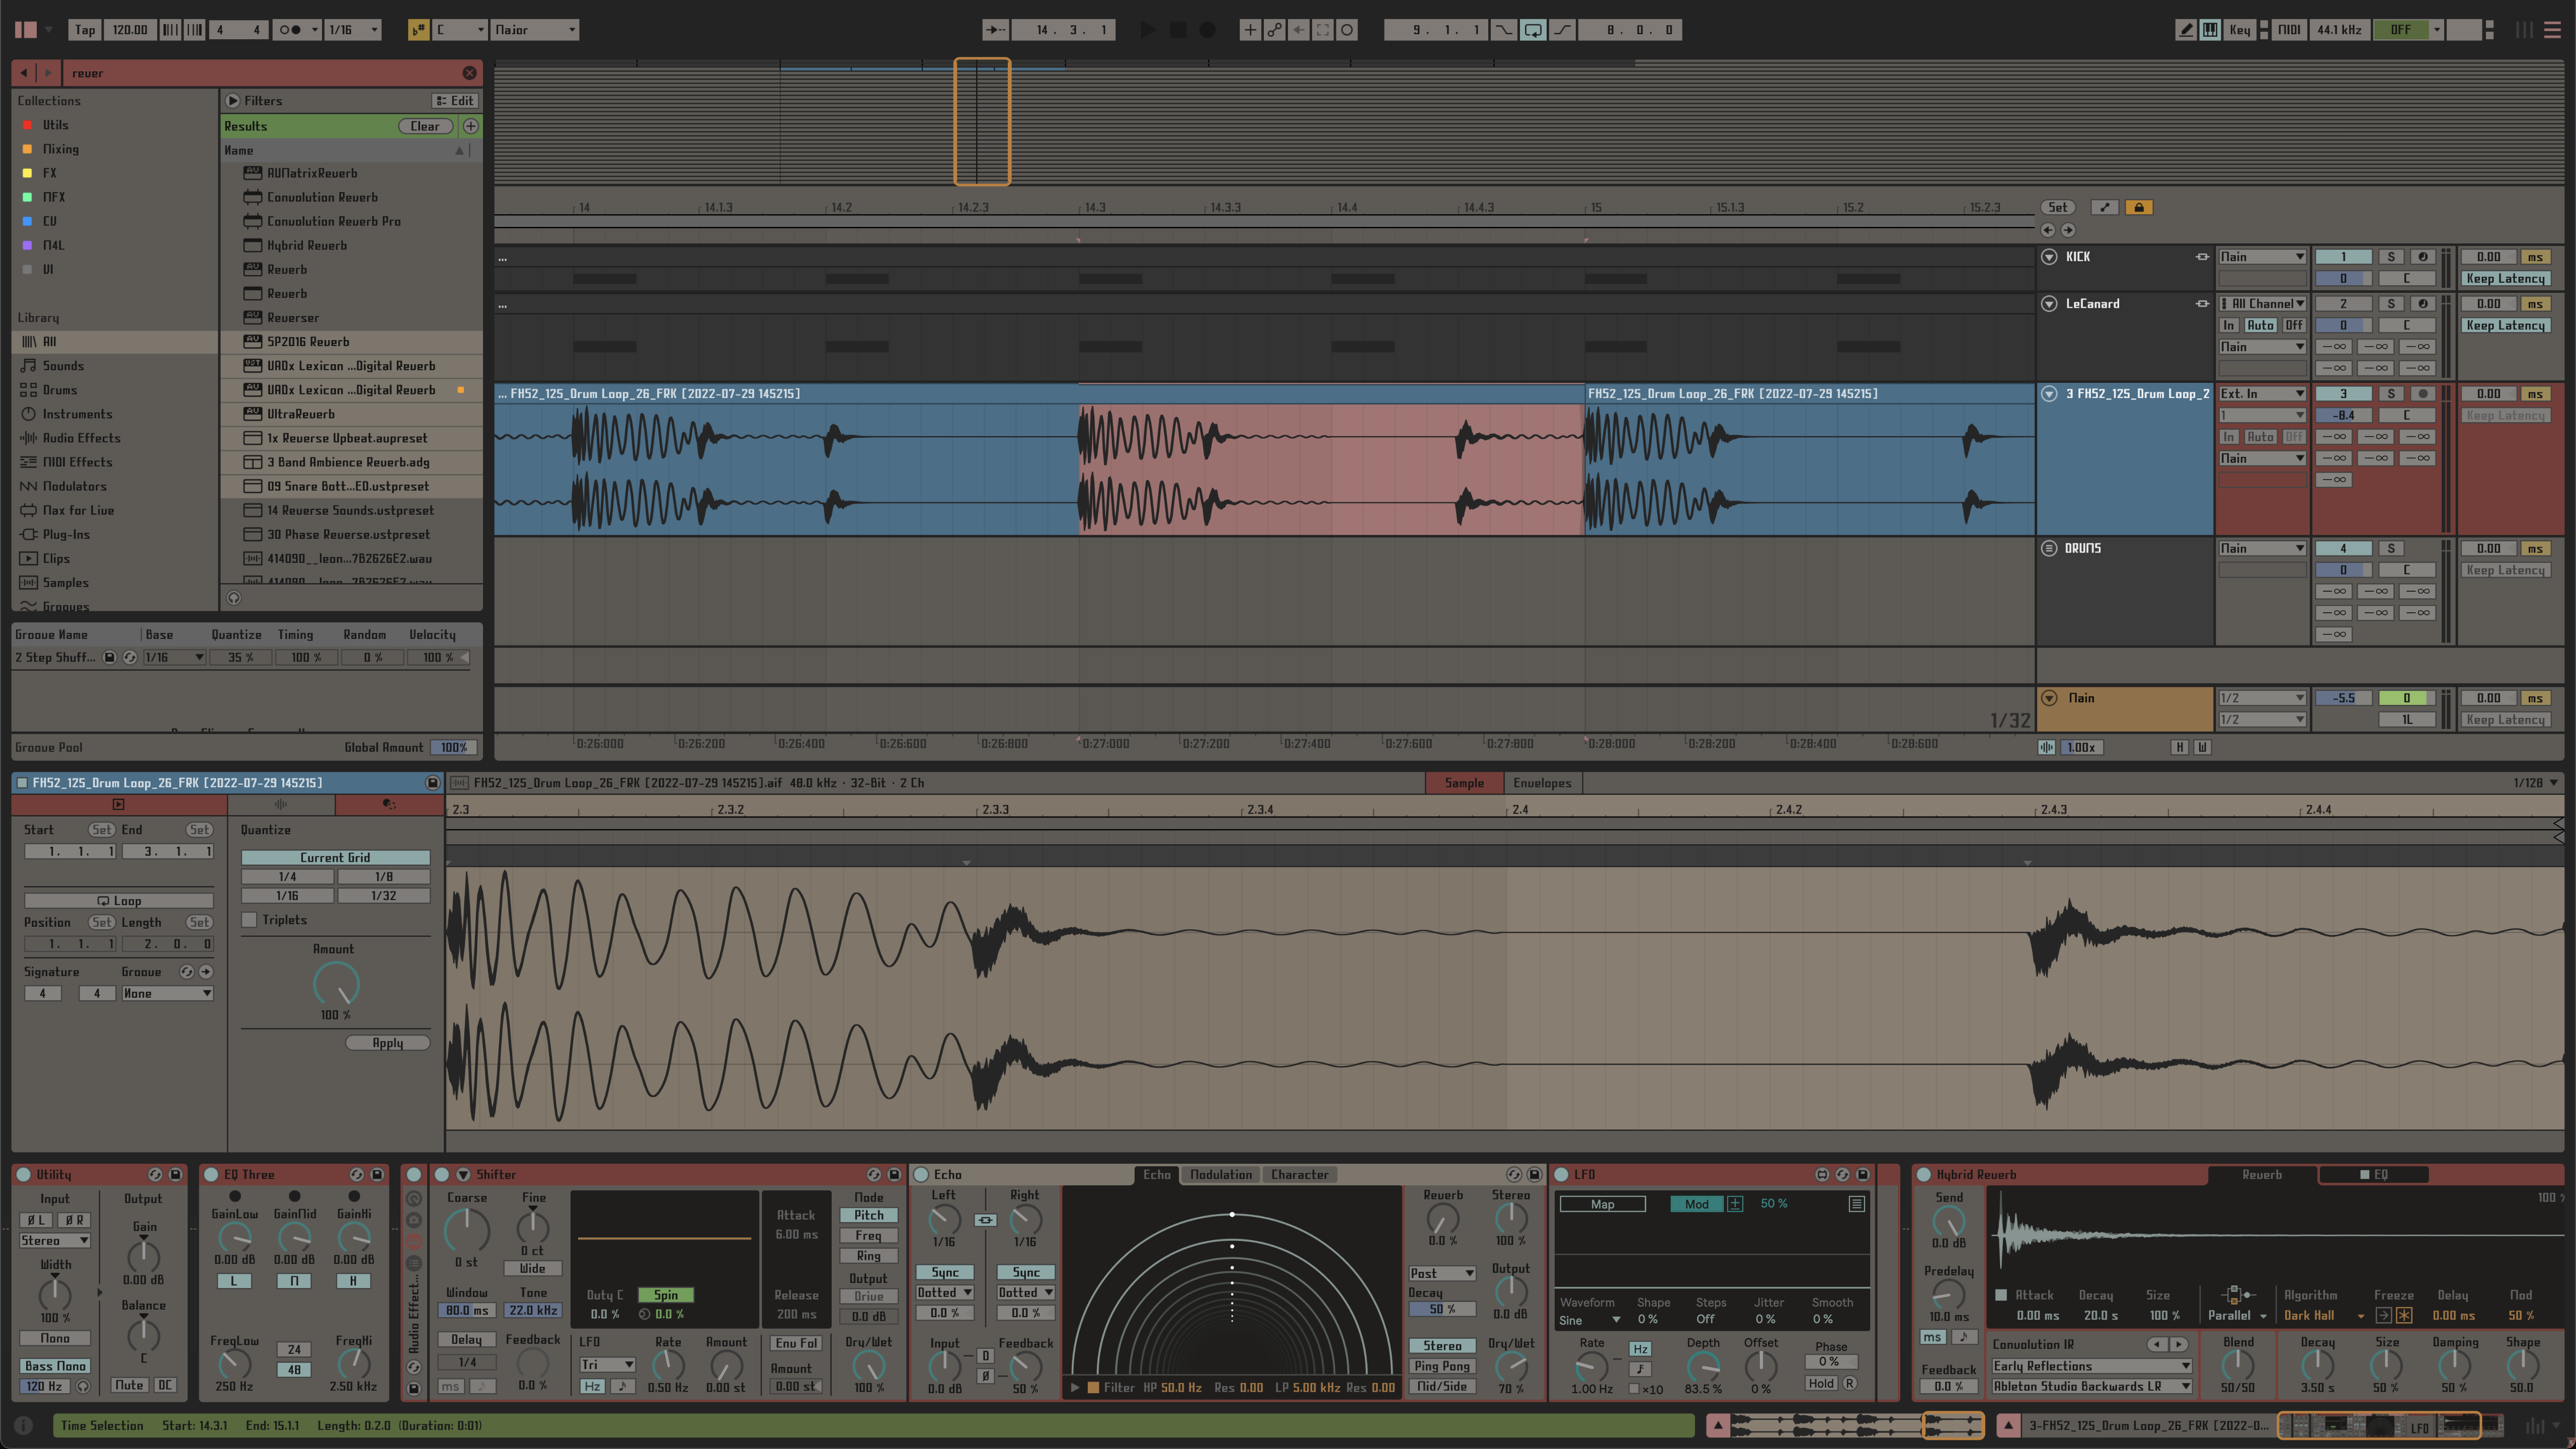Viewport: 2576px width, 1449px height.
Task: Click the 120.00 tempo field
Action: (130, 30)
